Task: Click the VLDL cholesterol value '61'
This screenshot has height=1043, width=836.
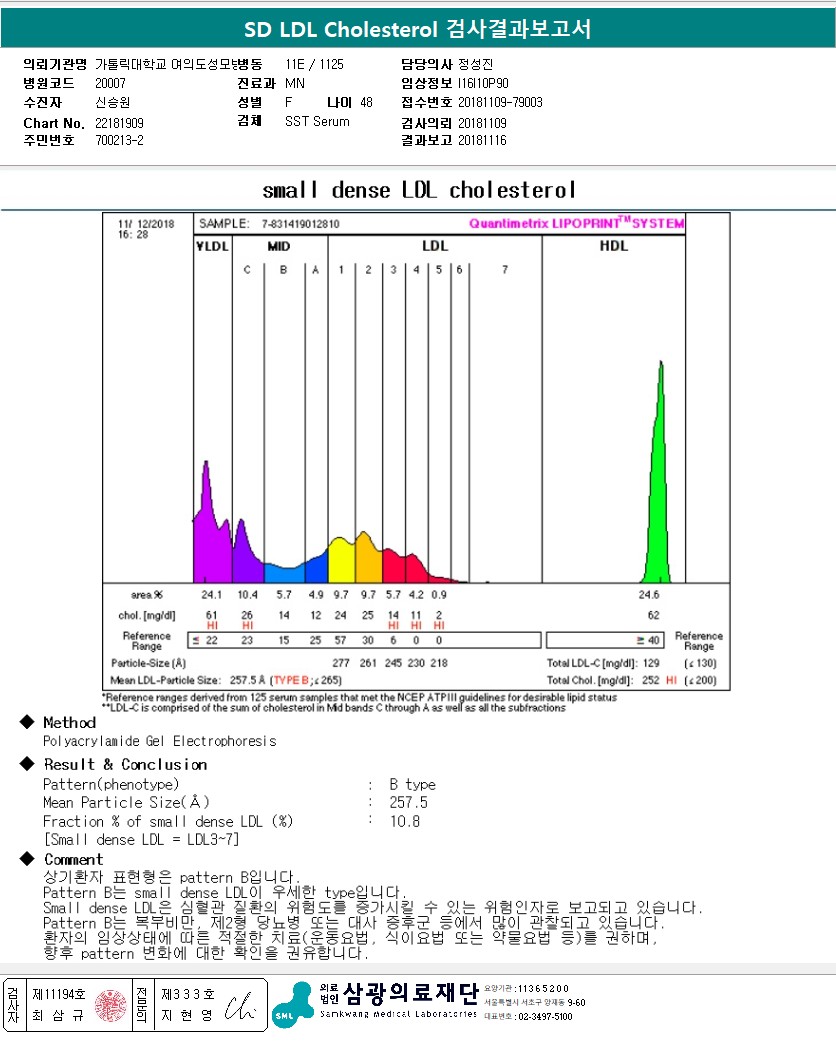Action: click(x=211, y=615)
